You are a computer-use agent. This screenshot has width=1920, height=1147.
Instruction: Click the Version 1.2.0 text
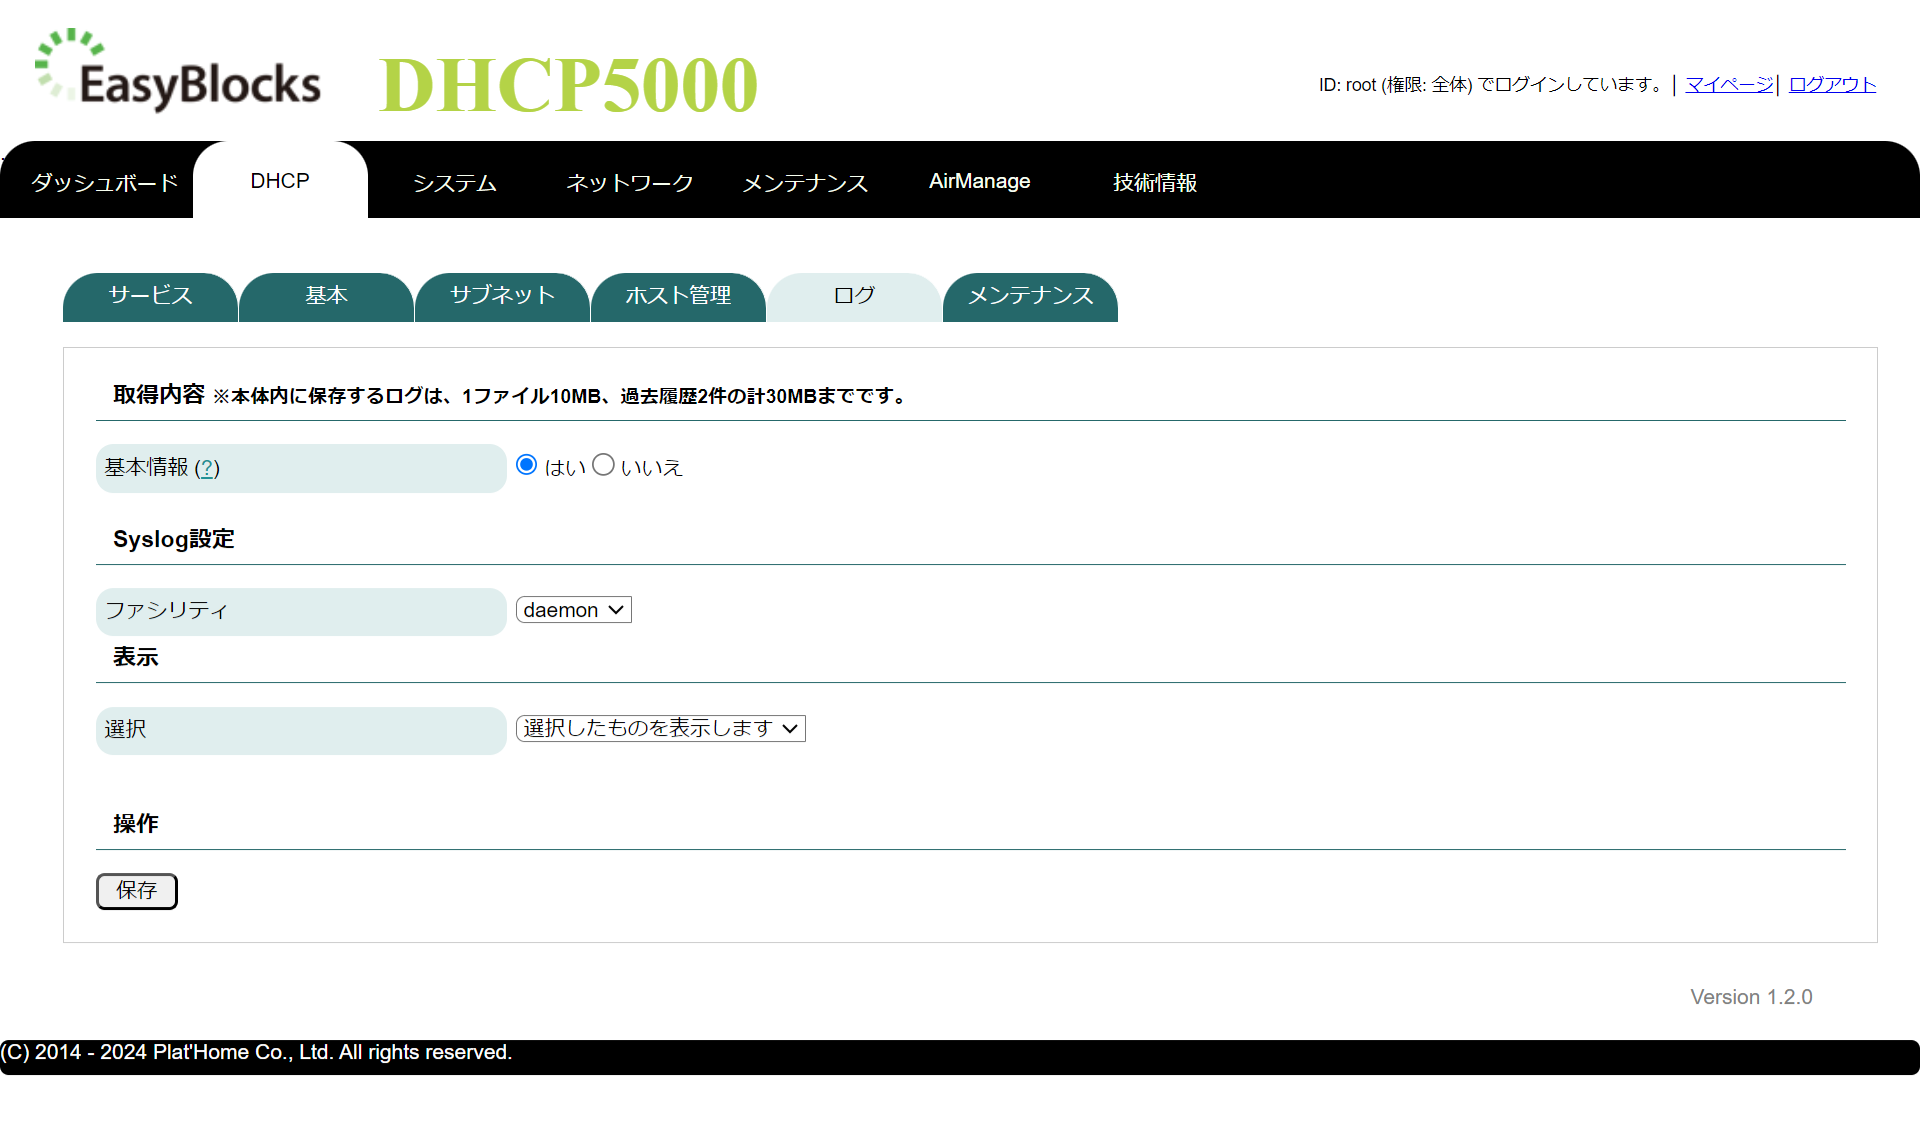[1751, 997]
